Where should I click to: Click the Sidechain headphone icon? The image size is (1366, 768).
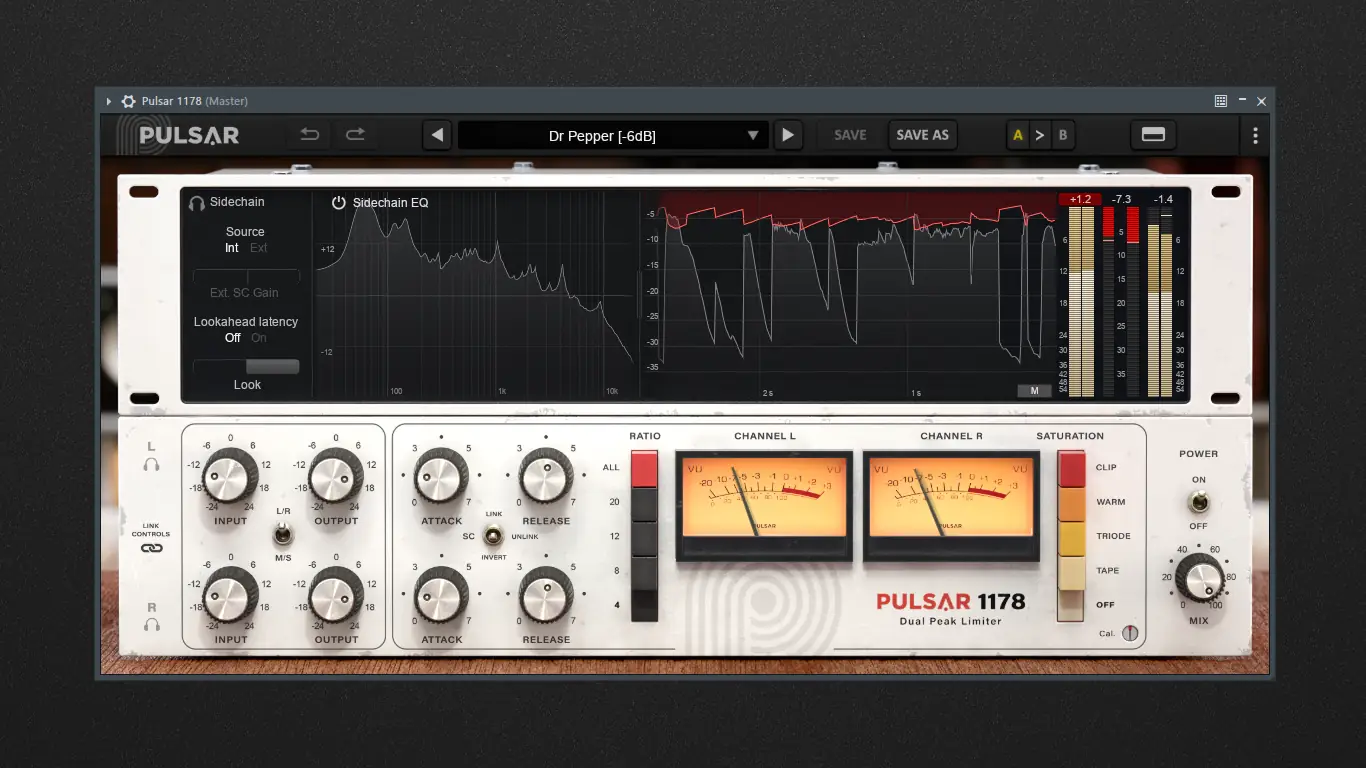coord(196,202)
